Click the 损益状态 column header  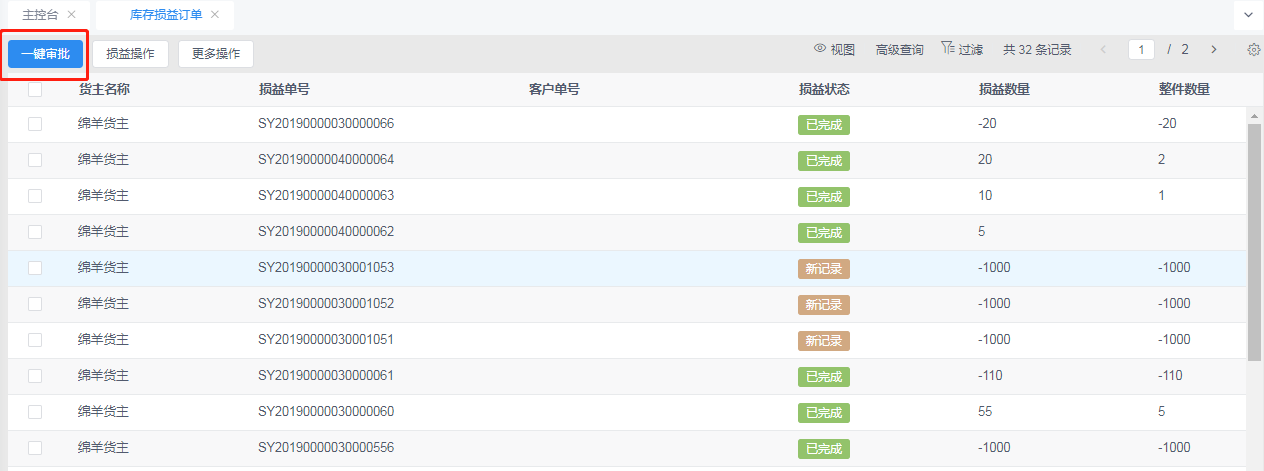(824, 89)
